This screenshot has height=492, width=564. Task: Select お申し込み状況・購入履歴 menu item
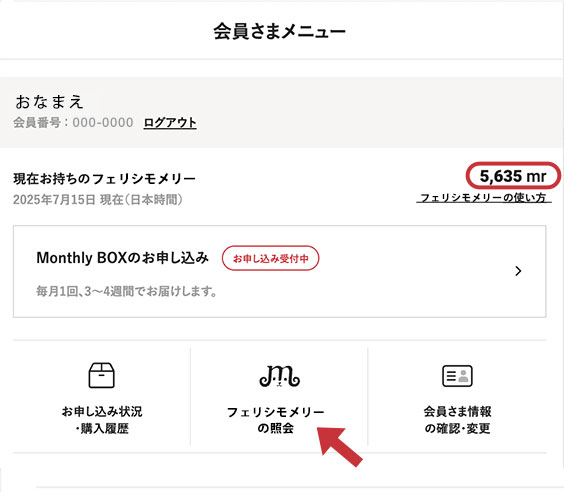[101, 397]
